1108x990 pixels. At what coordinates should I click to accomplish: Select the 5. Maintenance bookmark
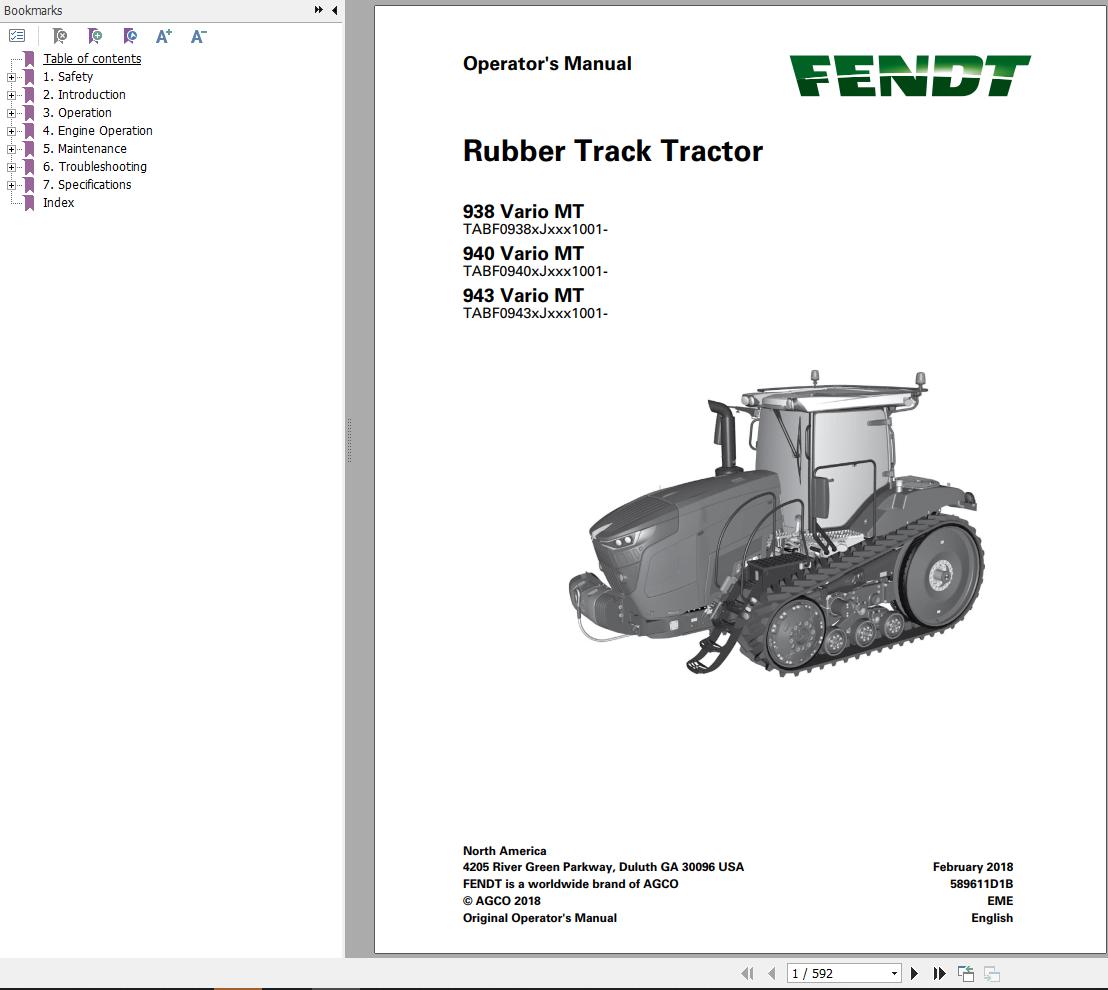(x=85, y=148)
